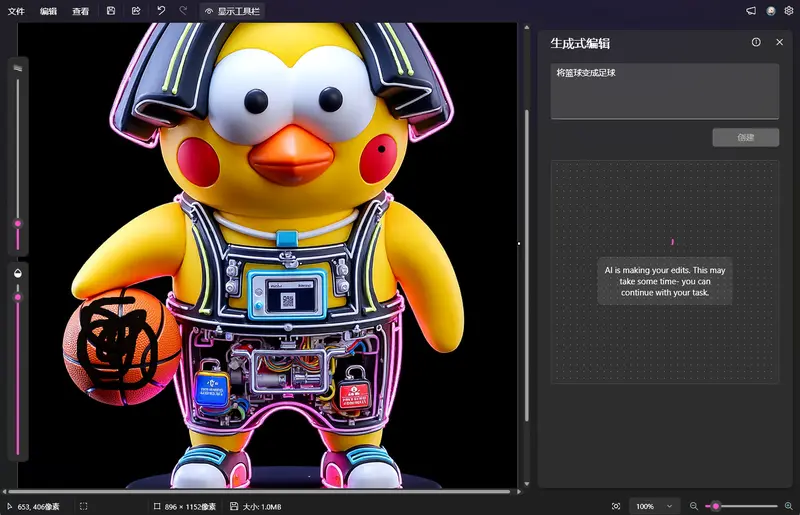Click the 创建 button
The image size is (800, 515).
745,137
